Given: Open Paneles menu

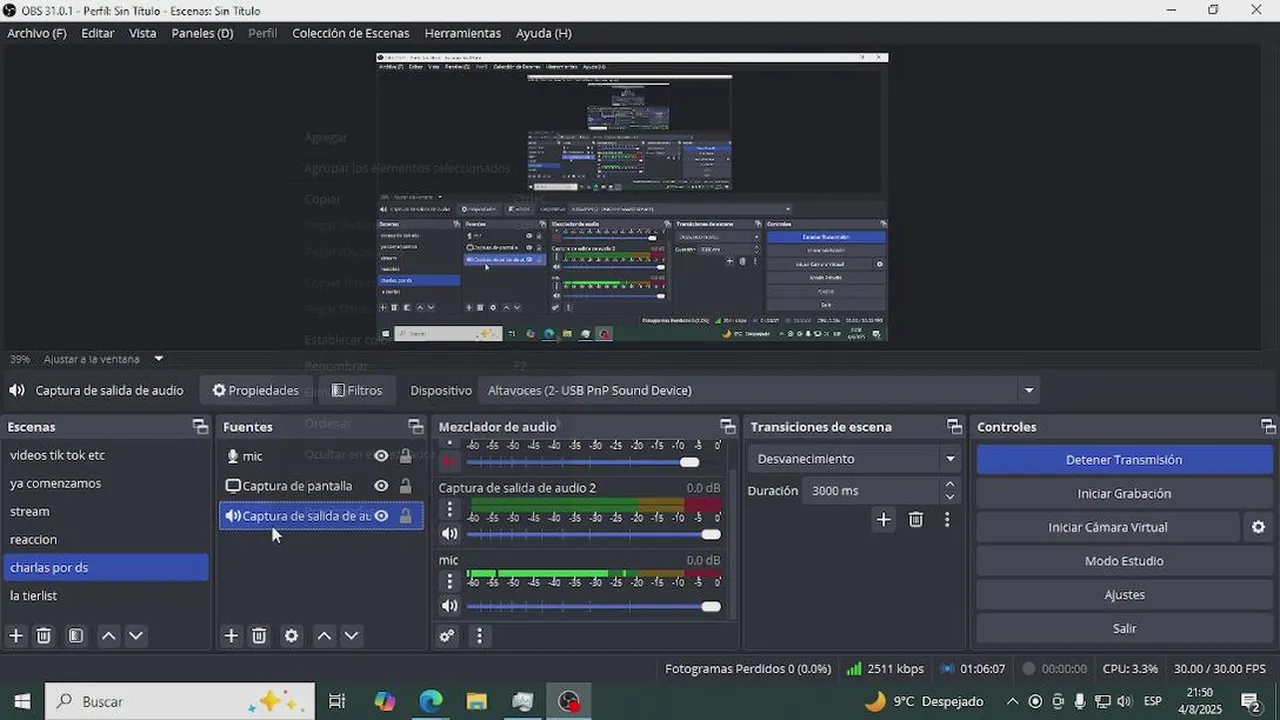Looking at the screenshot, I should (x=202, y=33).
